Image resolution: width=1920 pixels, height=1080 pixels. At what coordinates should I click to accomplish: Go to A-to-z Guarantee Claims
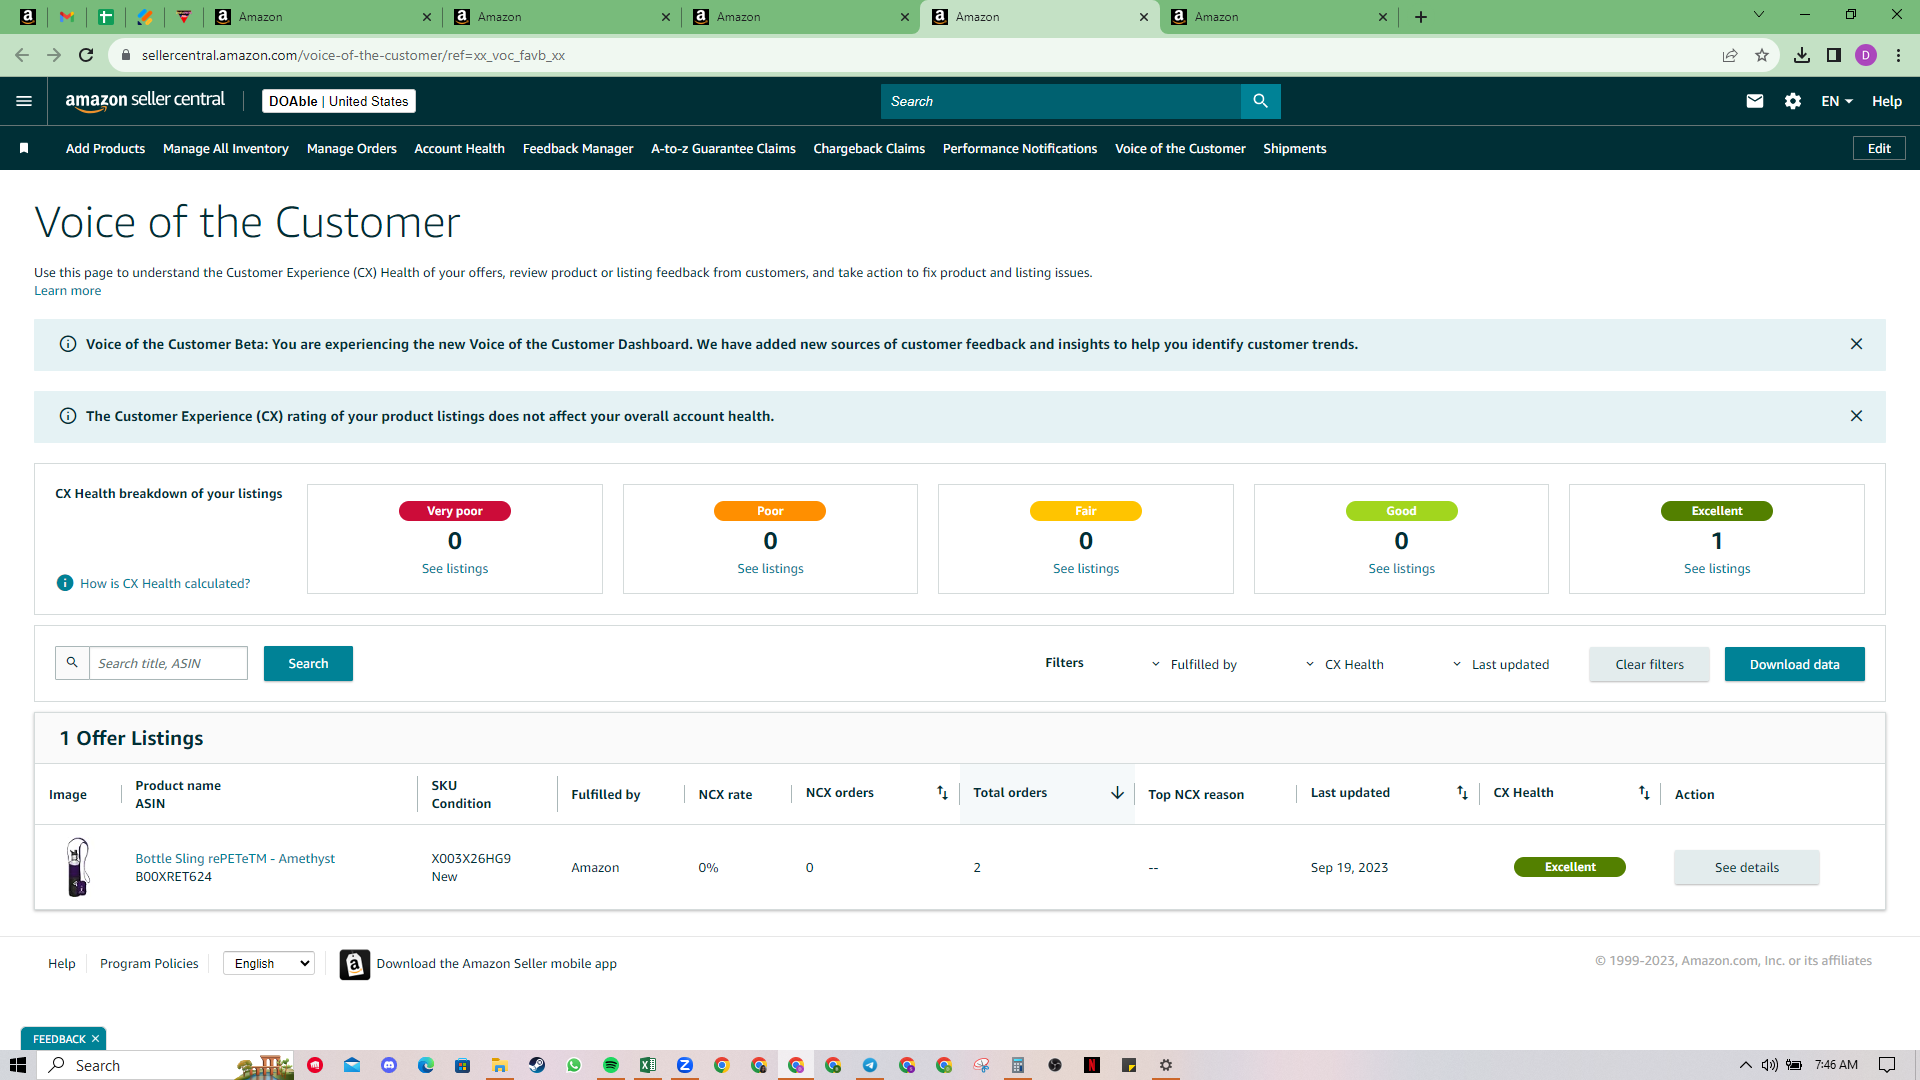click(x=724, y=148)
